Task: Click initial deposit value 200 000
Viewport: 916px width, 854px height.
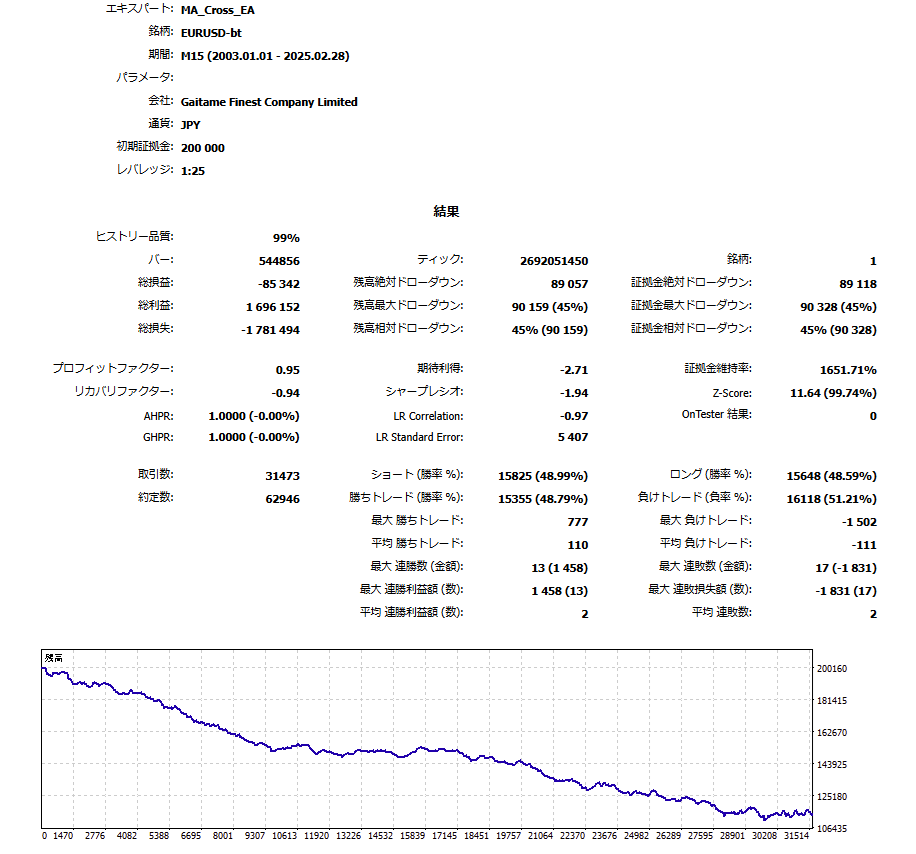Action: [203, 148]
